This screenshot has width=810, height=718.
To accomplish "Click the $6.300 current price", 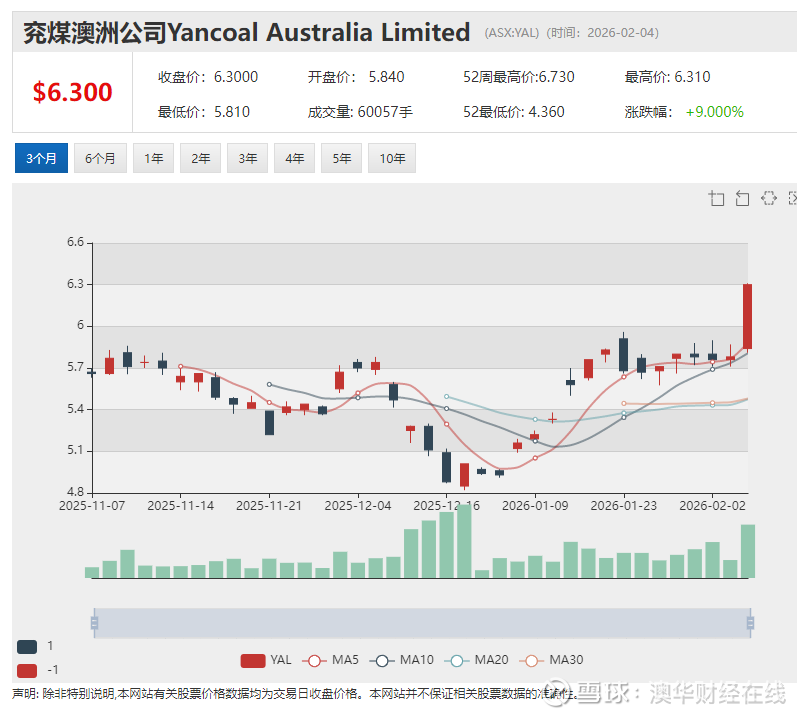I will coord(72,92).
